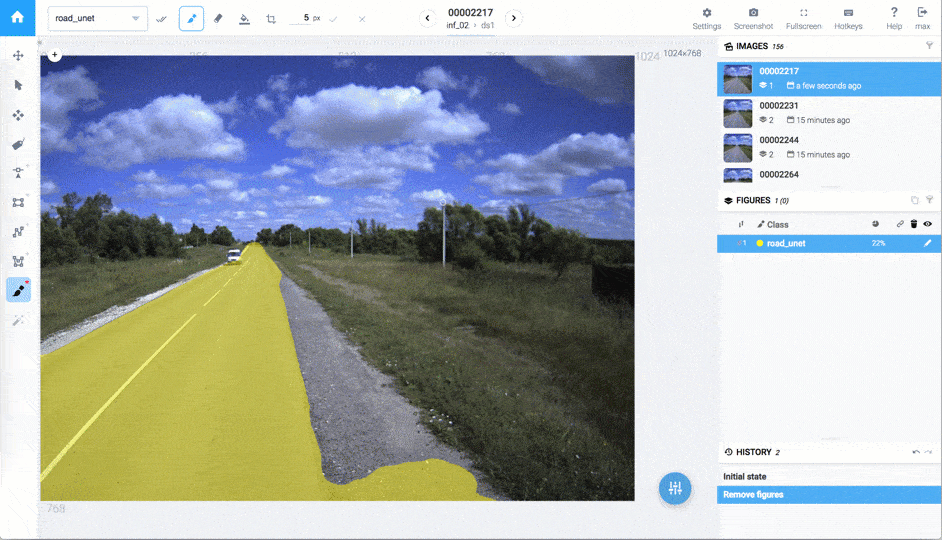Select 'Initial state' in History

coord(744,477)
